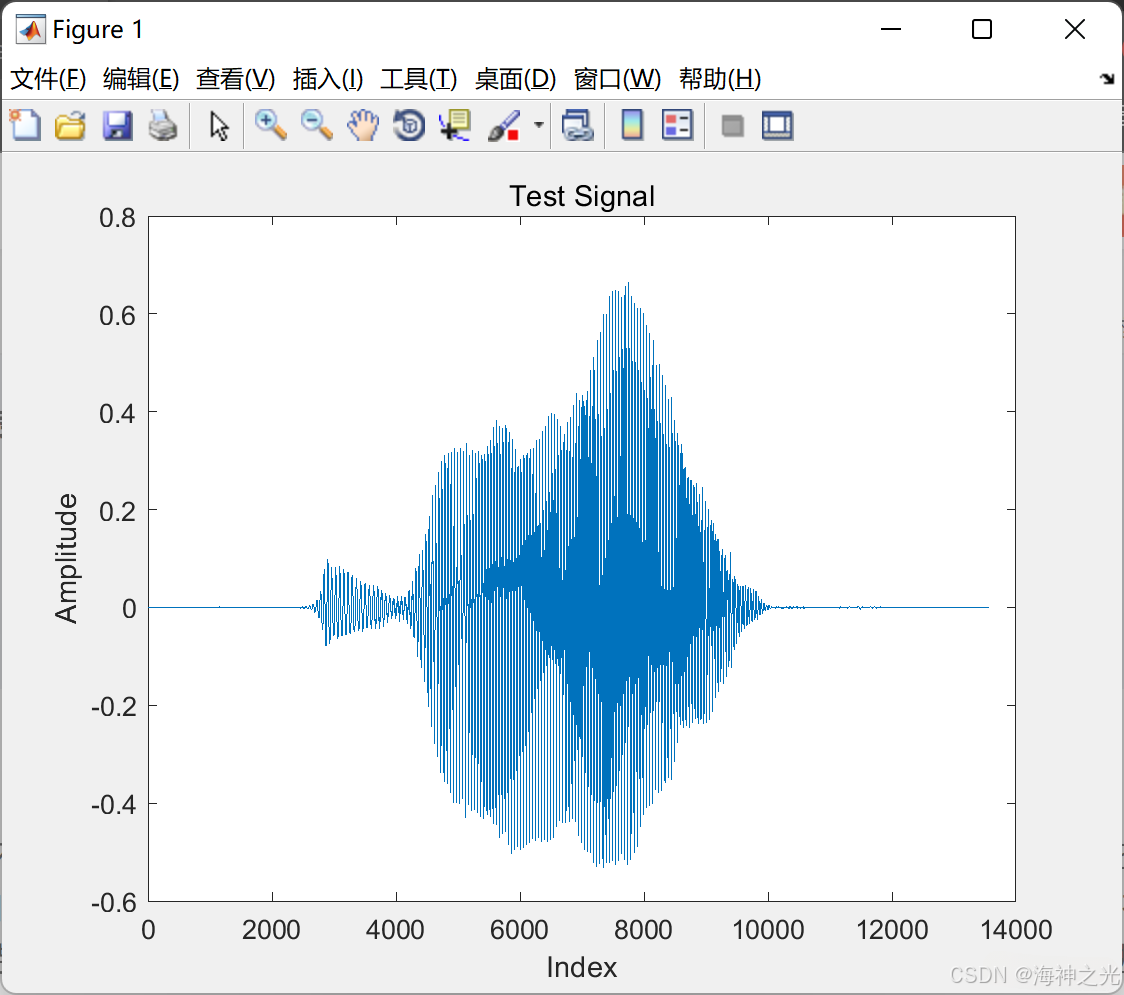Open the 工具(T) menu
The width and height of the screenshot is (1124, 995).
pyautogui.click(x=419, y=79)
